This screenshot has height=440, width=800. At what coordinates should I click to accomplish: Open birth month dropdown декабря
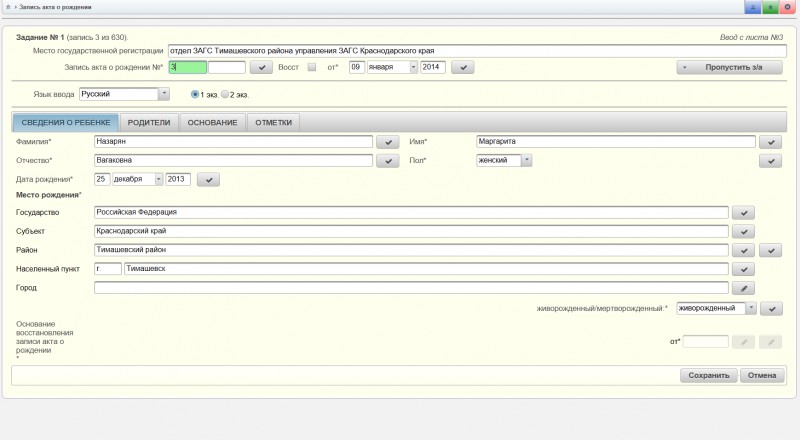[158, 179]
